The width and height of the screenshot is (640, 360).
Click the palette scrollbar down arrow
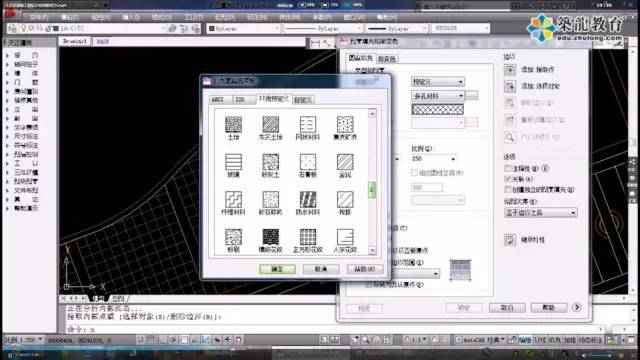372,250
